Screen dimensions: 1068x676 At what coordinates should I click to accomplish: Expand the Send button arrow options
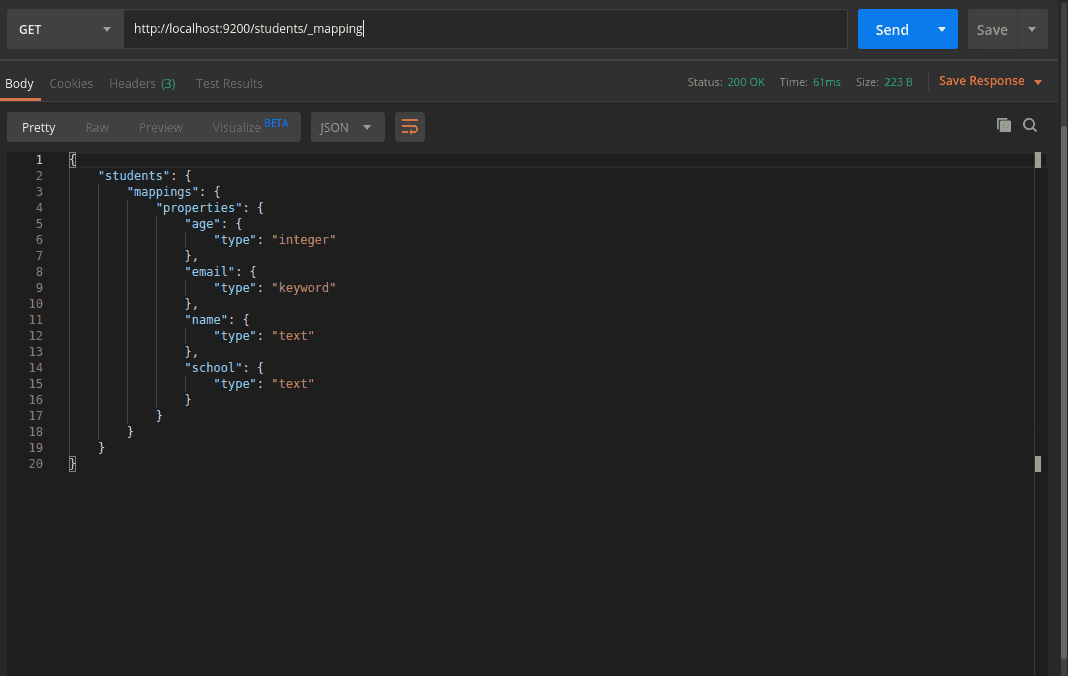(941, 30)
